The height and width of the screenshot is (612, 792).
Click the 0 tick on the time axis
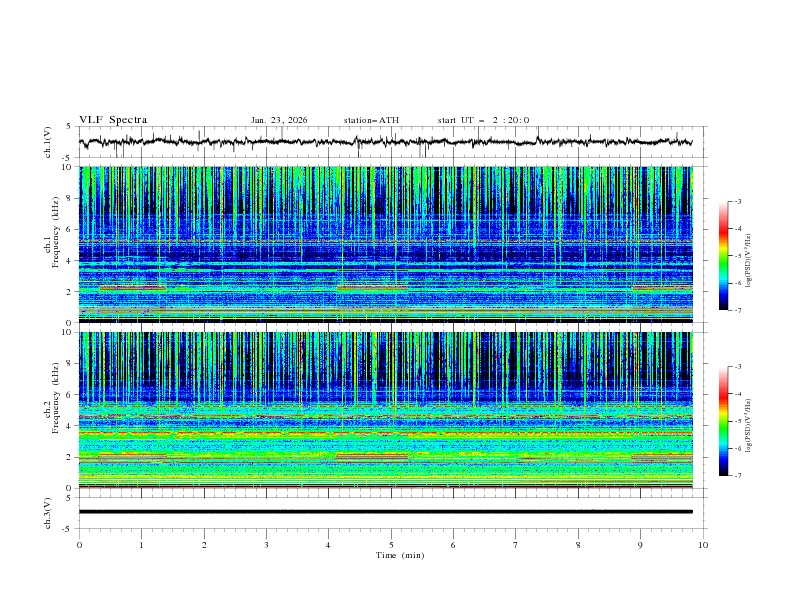(x=79, y=545)
